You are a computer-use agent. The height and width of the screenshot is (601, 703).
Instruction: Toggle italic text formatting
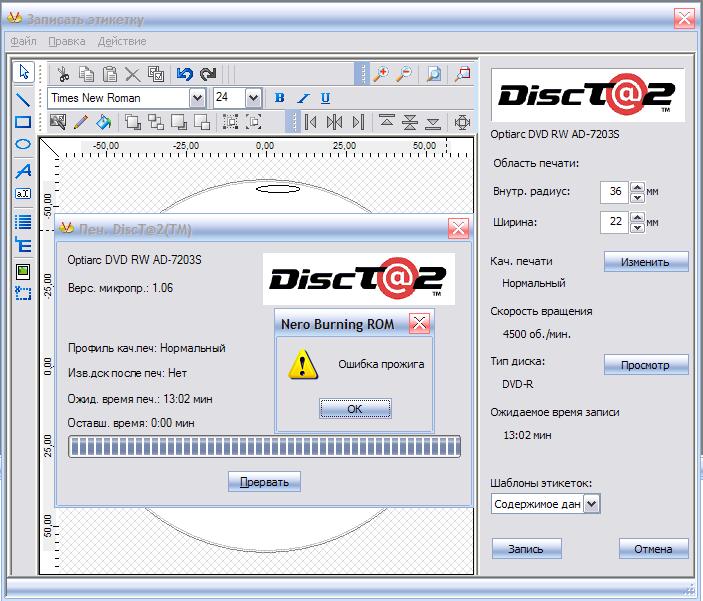(303, 98)
